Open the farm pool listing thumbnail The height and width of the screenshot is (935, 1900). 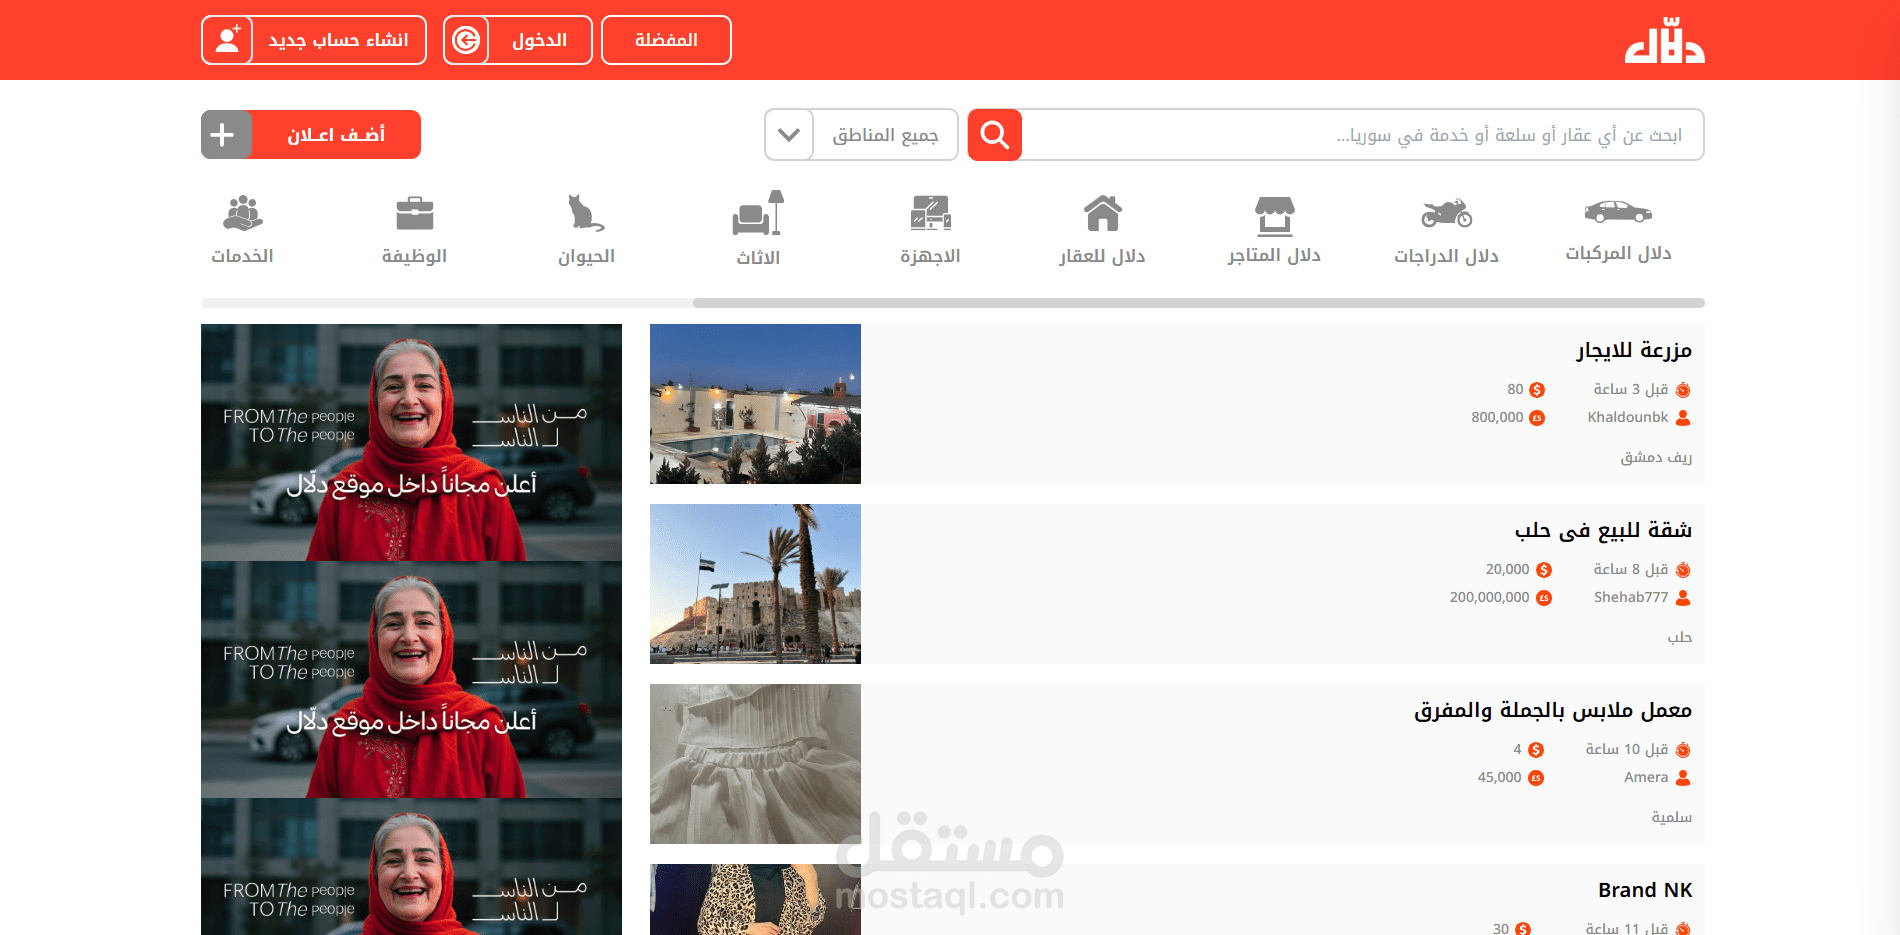[x=755, y=404]
